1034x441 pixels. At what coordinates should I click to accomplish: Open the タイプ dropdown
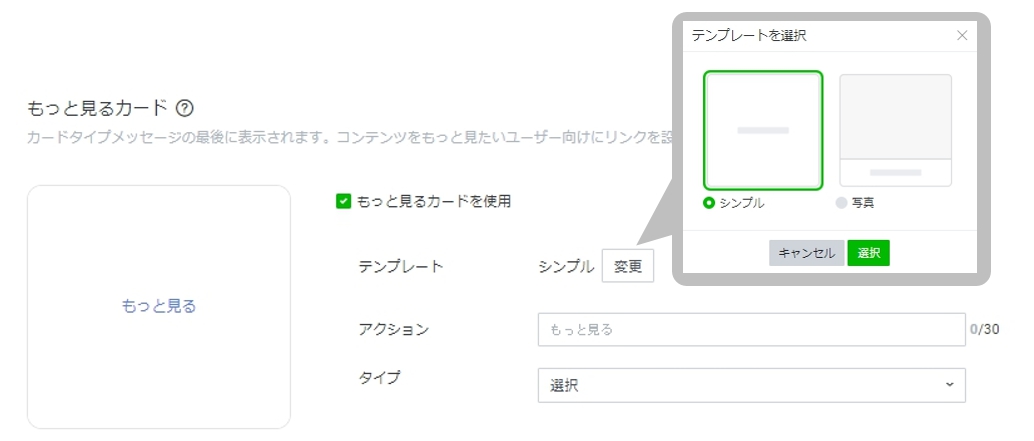(x=751, y=385)
